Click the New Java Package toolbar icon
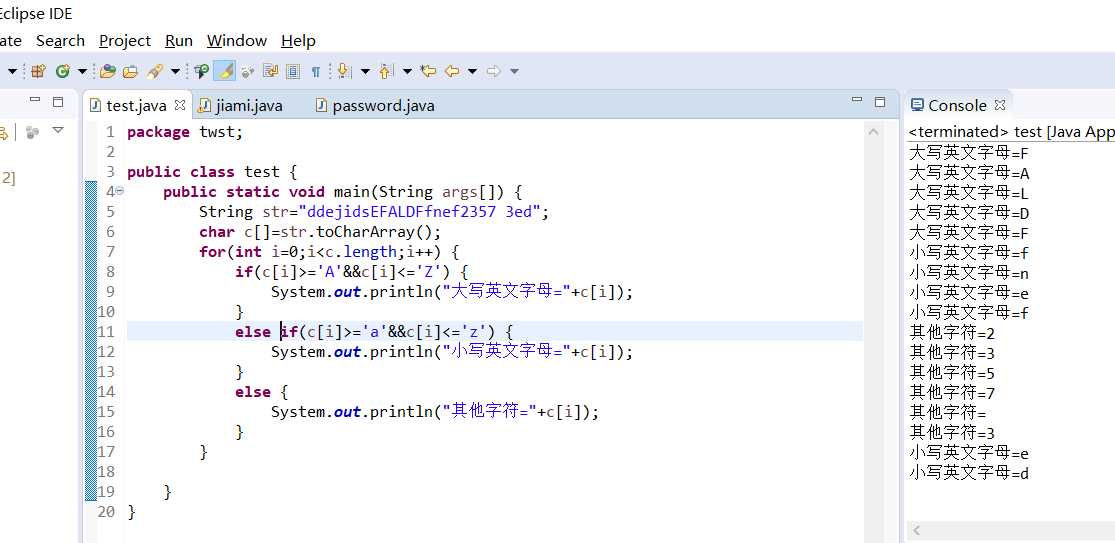The height and width of the screenshot is (543, 1115). (x=38, y=71)
